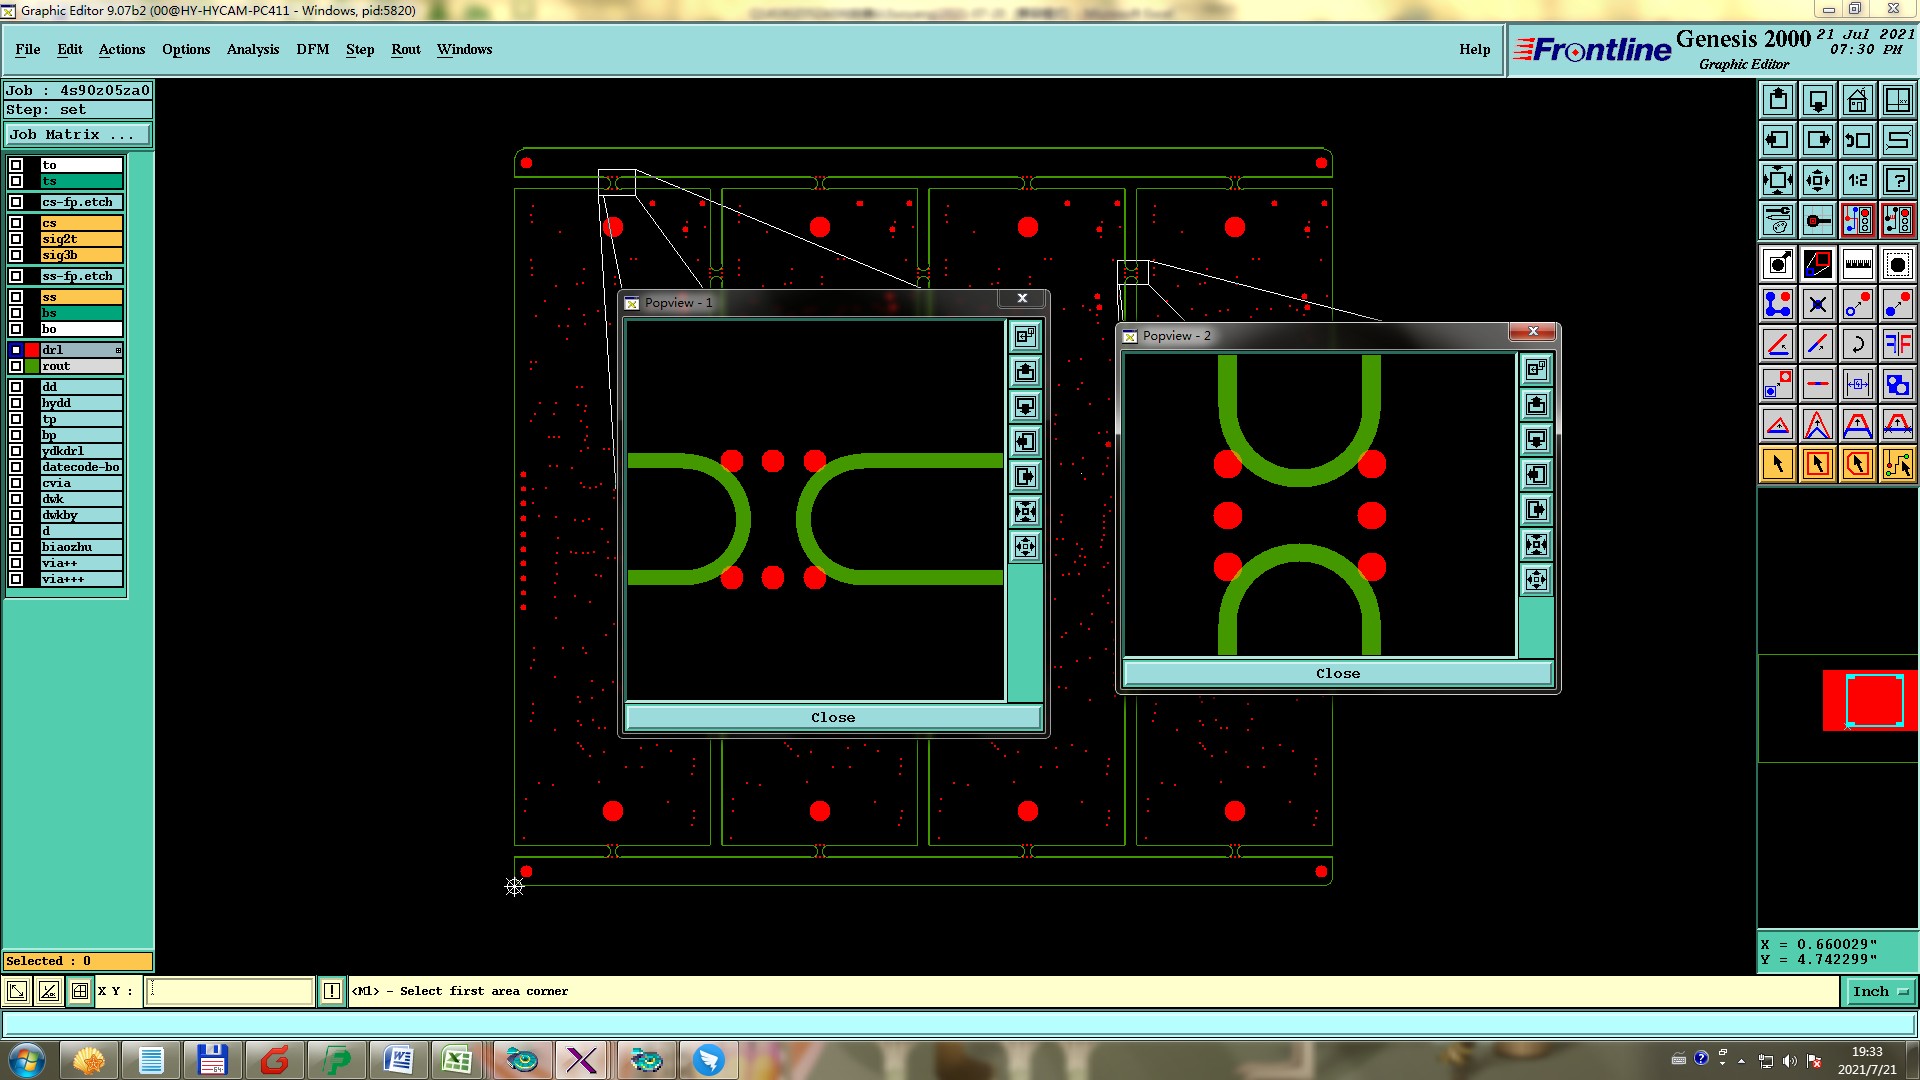Expand the Job Matrix panel

(x=78, y=134)
